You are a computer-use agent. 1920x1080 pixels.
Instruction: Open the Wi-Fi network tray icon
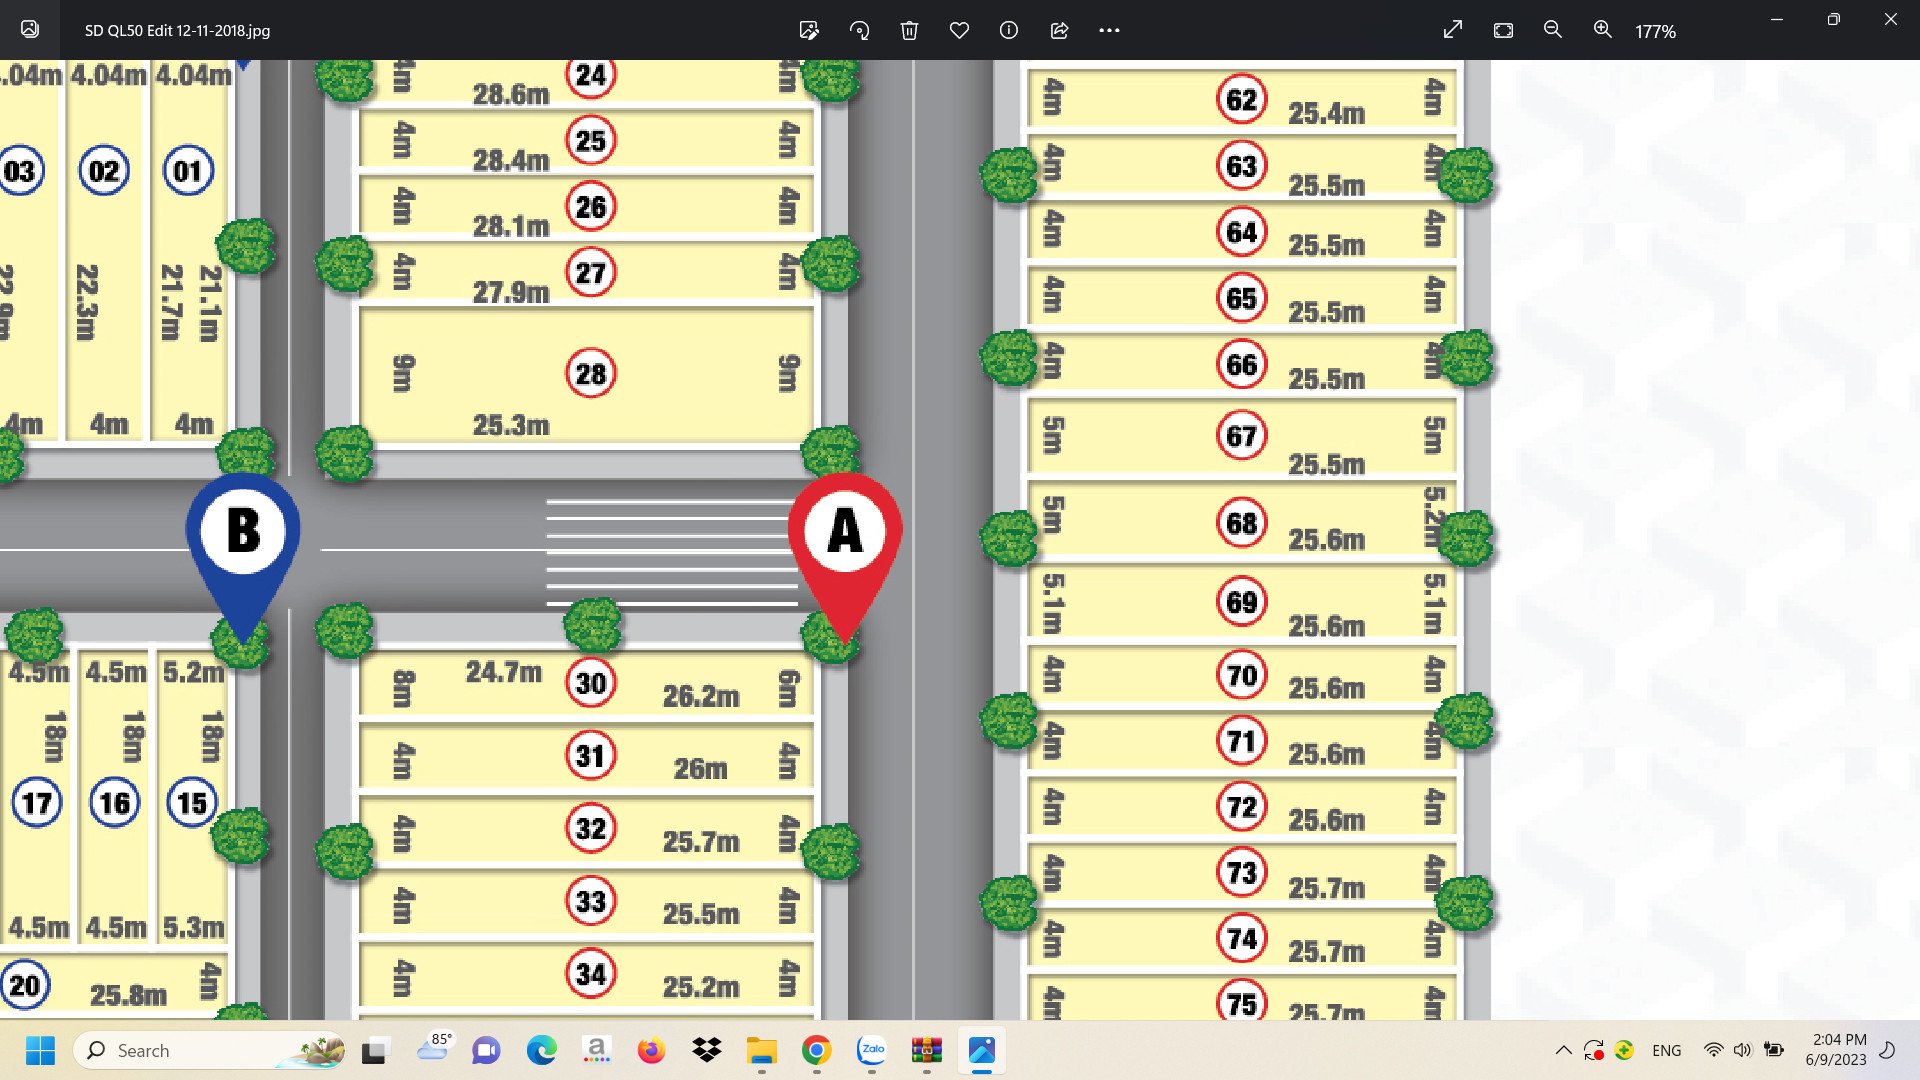[x=1713, y=1050]
